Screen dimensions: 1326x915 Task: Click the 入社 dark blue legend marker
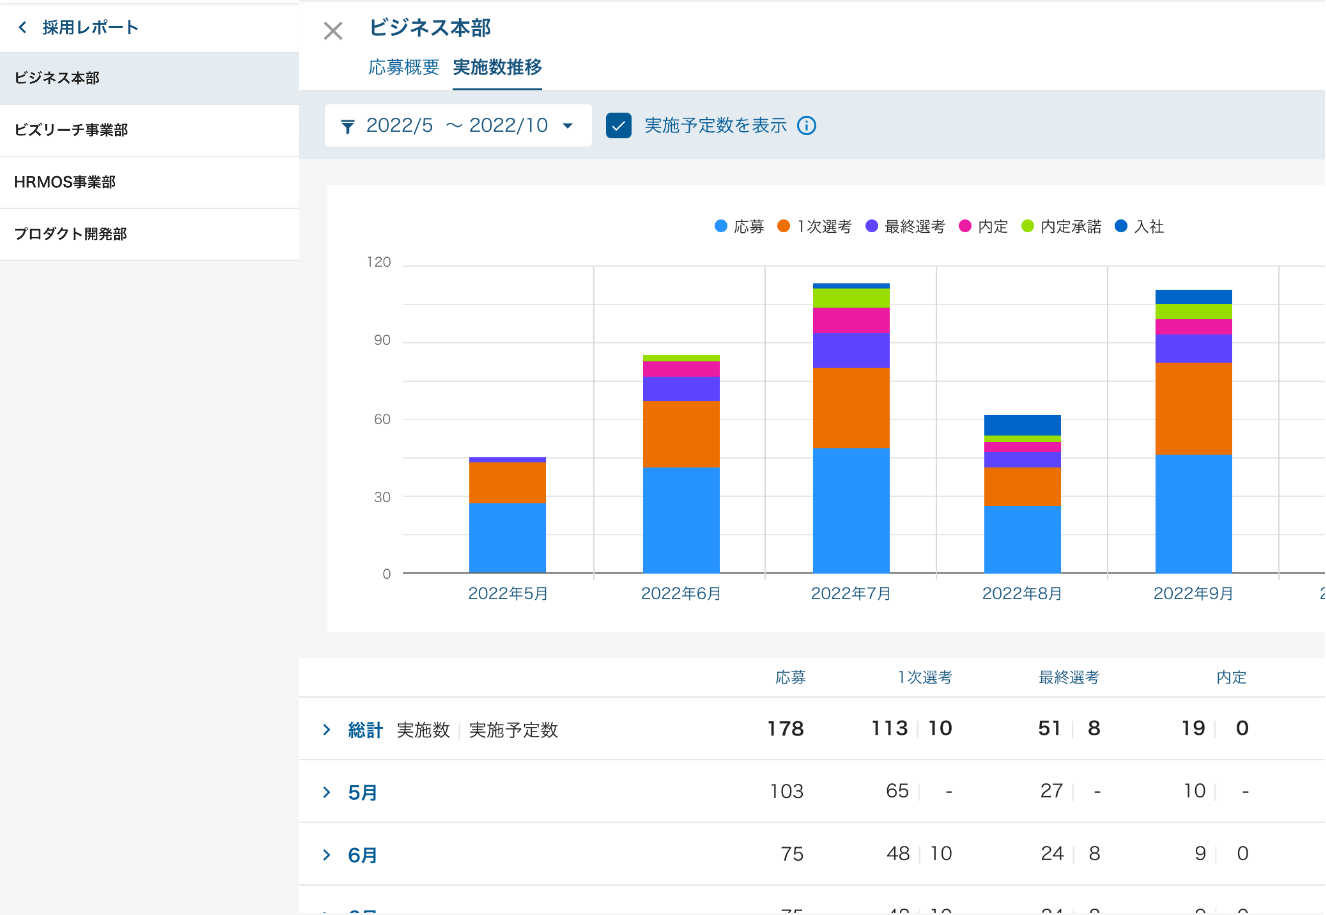1121,227
